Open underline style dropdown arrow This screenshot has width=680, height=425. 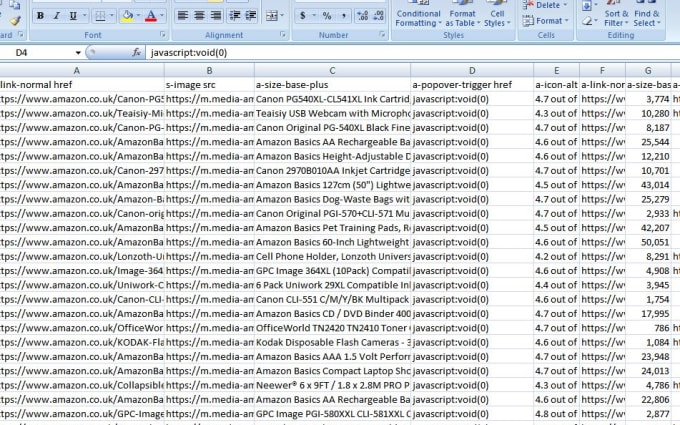[x=85, y=16]
